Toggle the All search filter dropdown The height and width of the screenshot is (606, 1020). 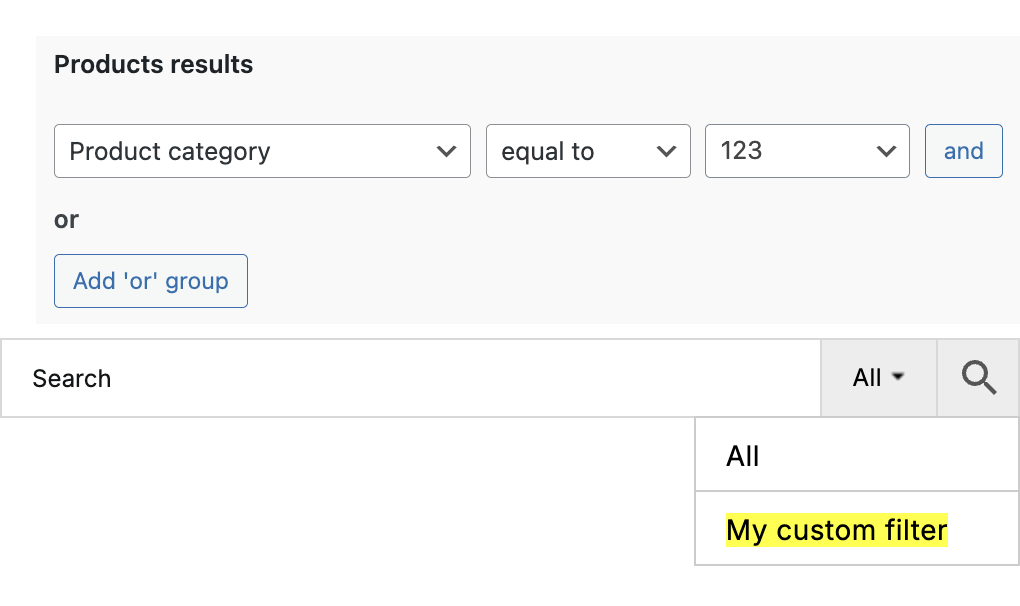pyautogui.click(x=878, y=378)
